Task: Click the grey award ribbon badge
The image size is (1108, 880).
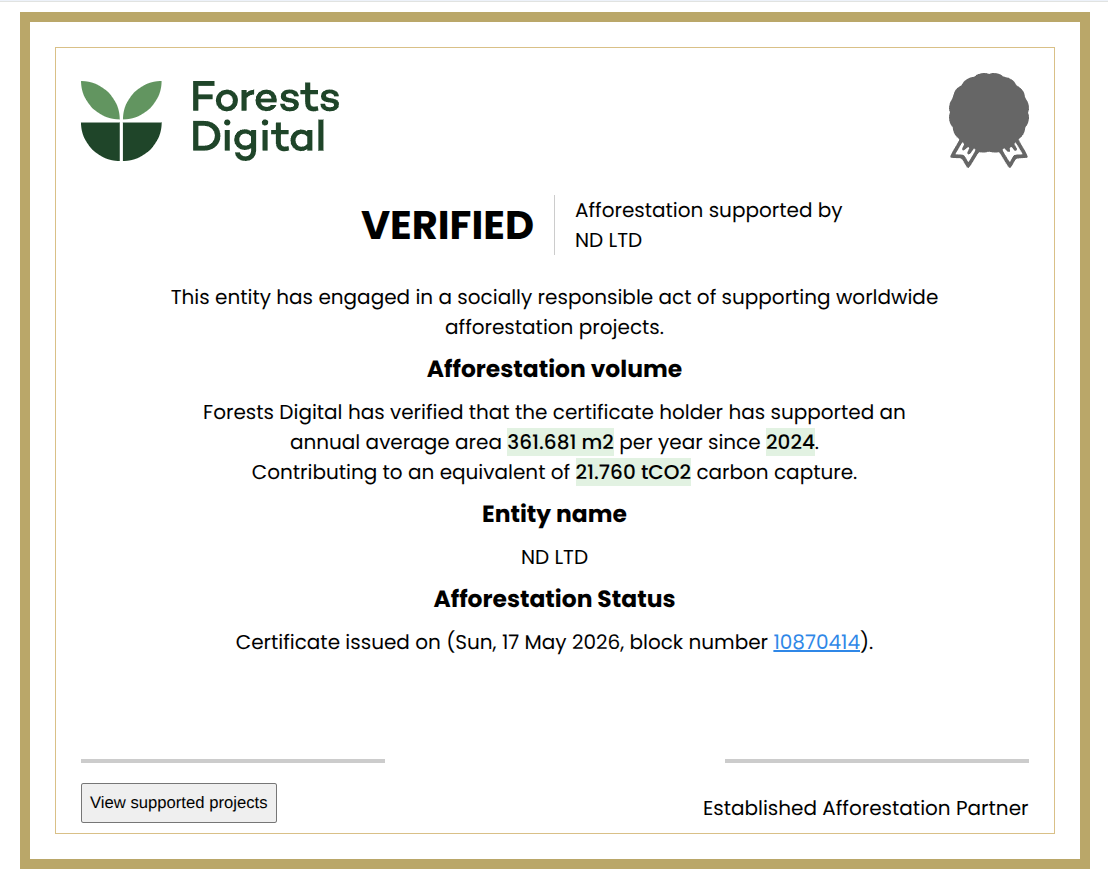Action: [989, 120]
